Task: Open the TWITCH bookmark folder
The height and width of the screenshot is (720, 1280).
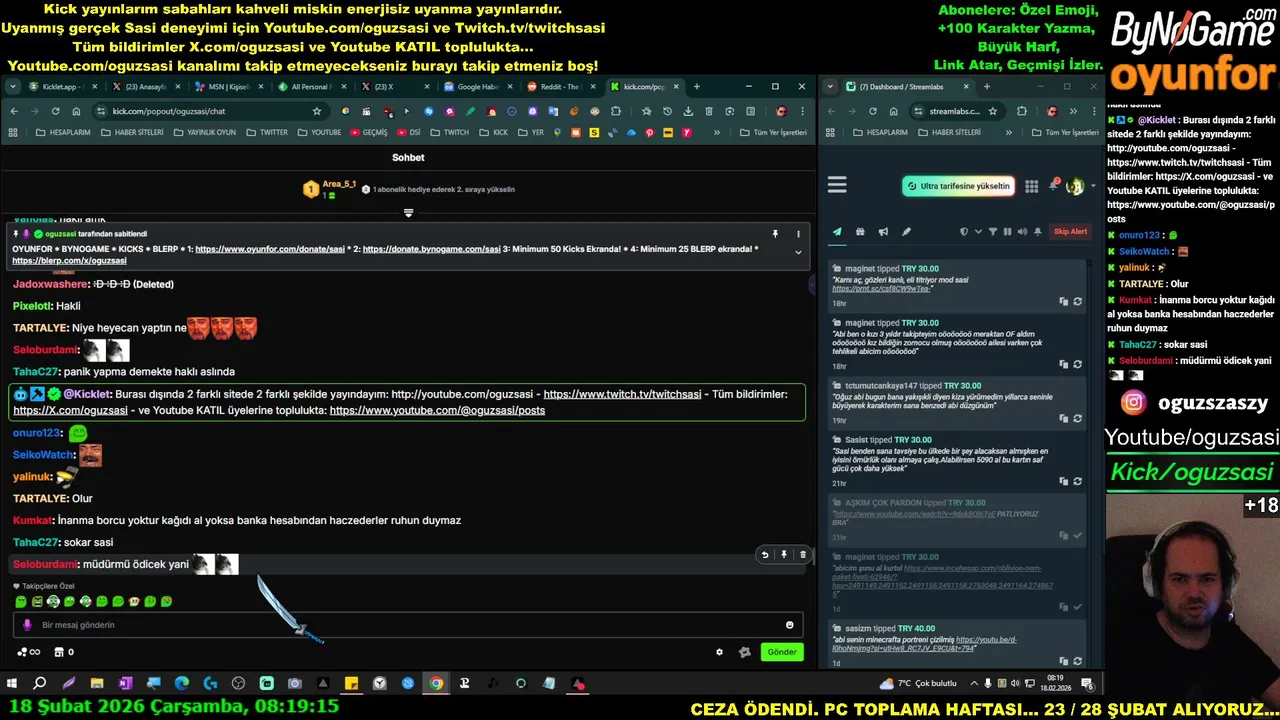Action: [x=449, y=132]
